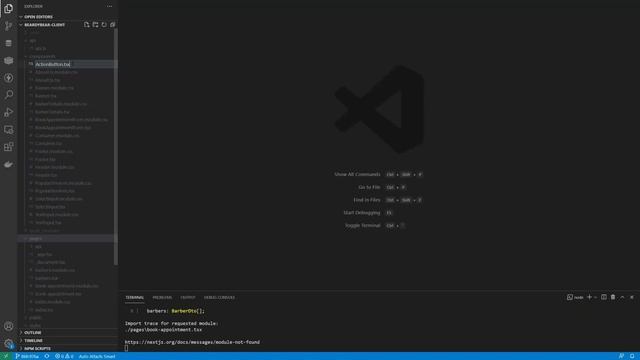Viewport: 640px width, 360px height.
Task: Open the nextjs.org module-not-found link
Action: coord(192,342)
